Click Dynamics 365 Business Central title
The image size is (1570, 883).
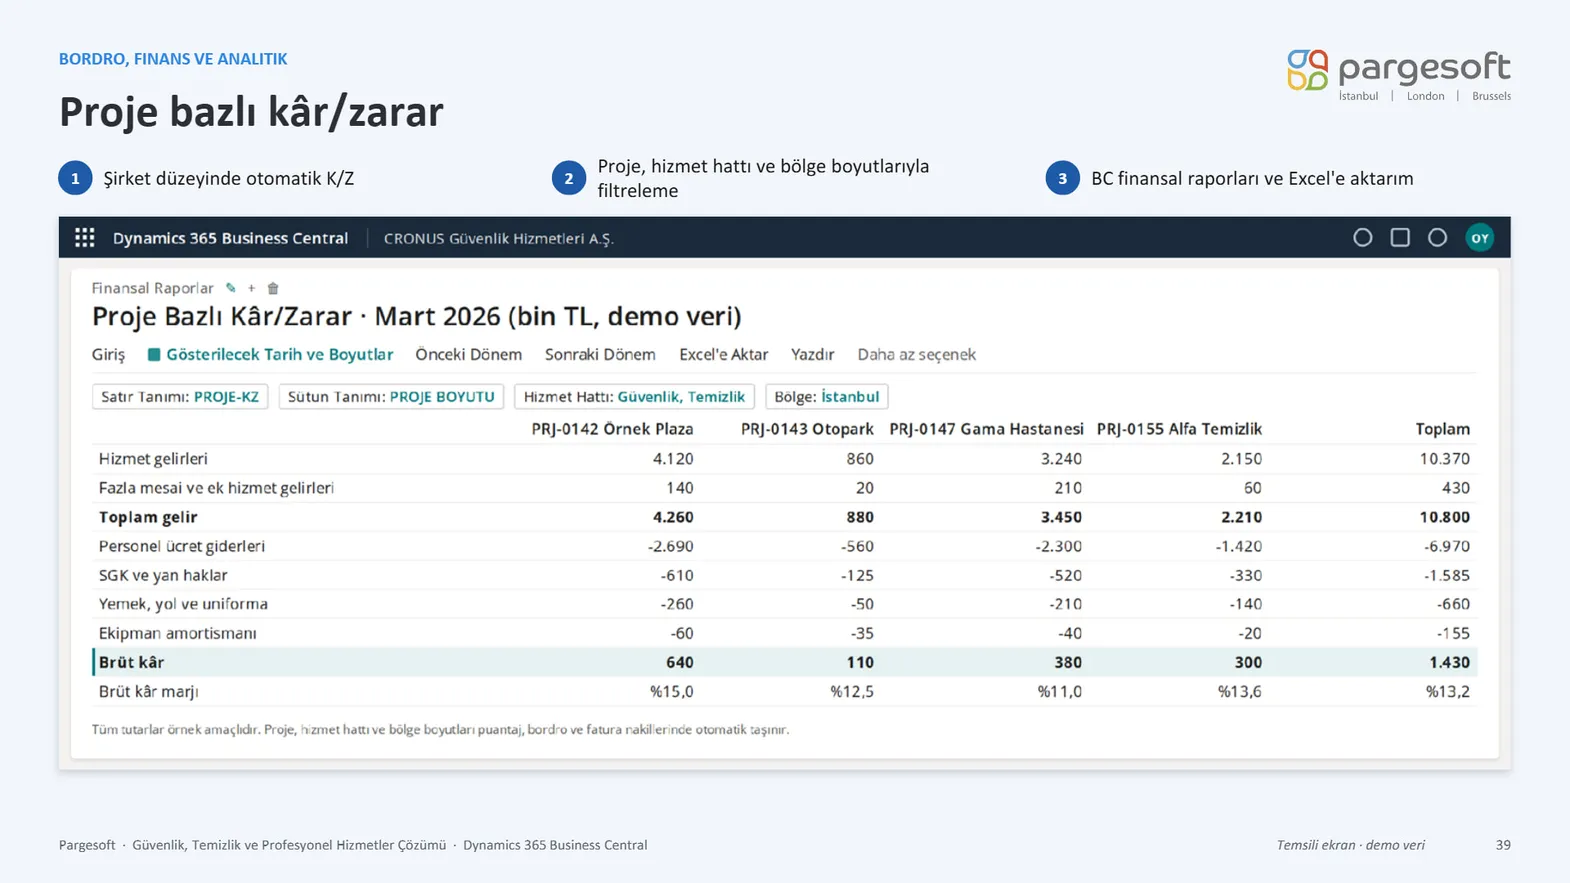point(230,238)
